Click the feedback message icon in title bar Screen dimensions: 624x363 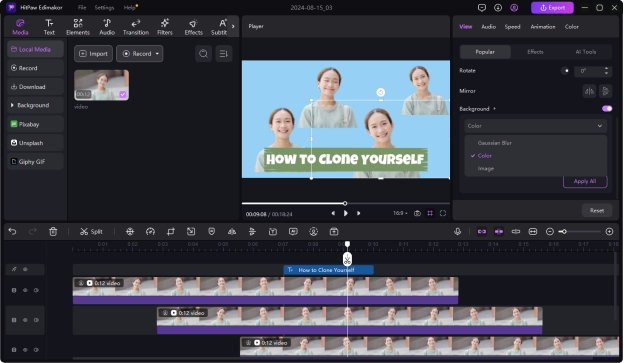(482, 8)
